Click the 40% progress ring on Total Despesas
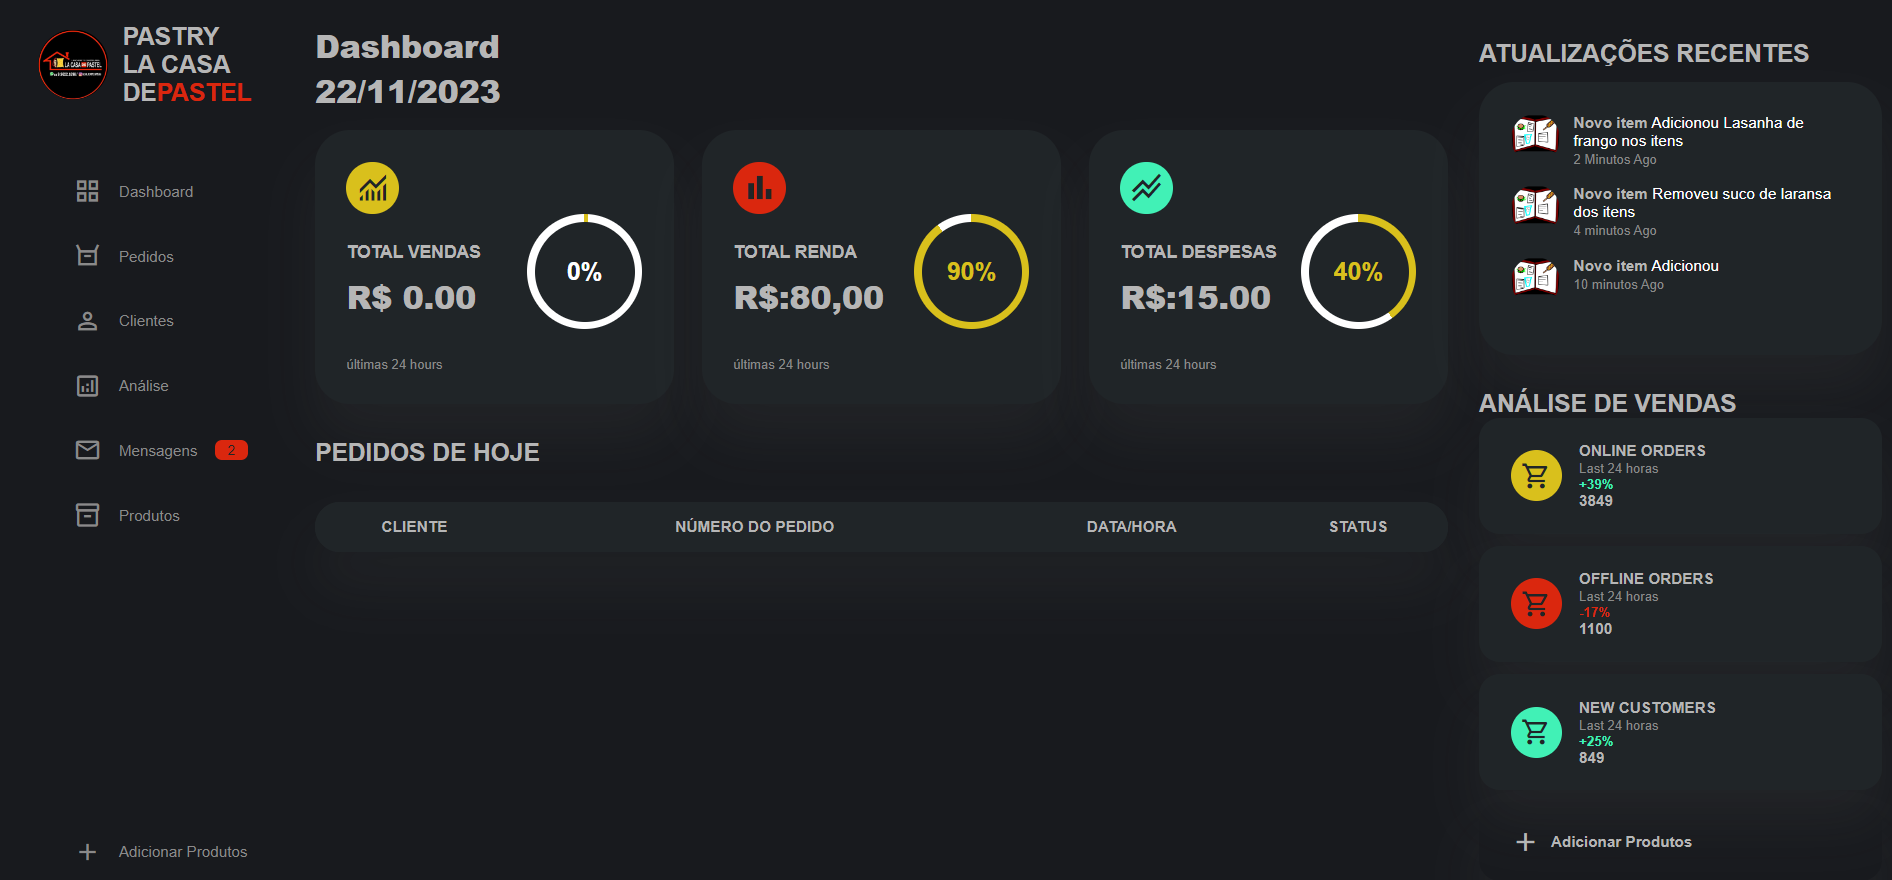Viewport: 1892px width, 880px height. click(1358, 271)
